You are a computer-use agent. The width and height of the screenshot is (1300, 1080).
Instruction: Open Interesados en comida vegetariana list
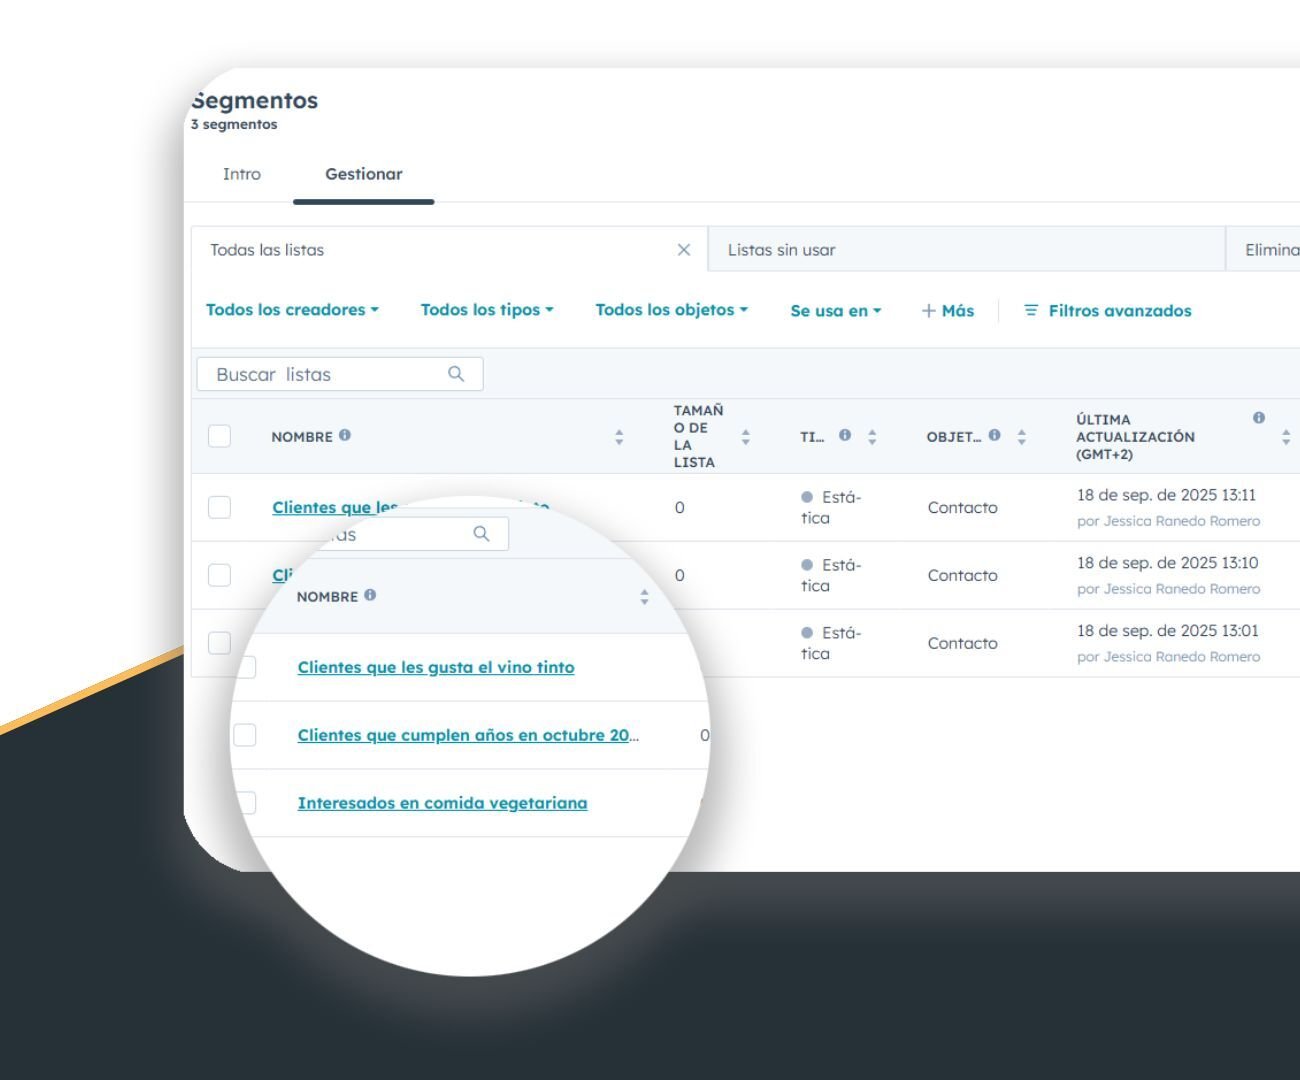pos(442,803)
